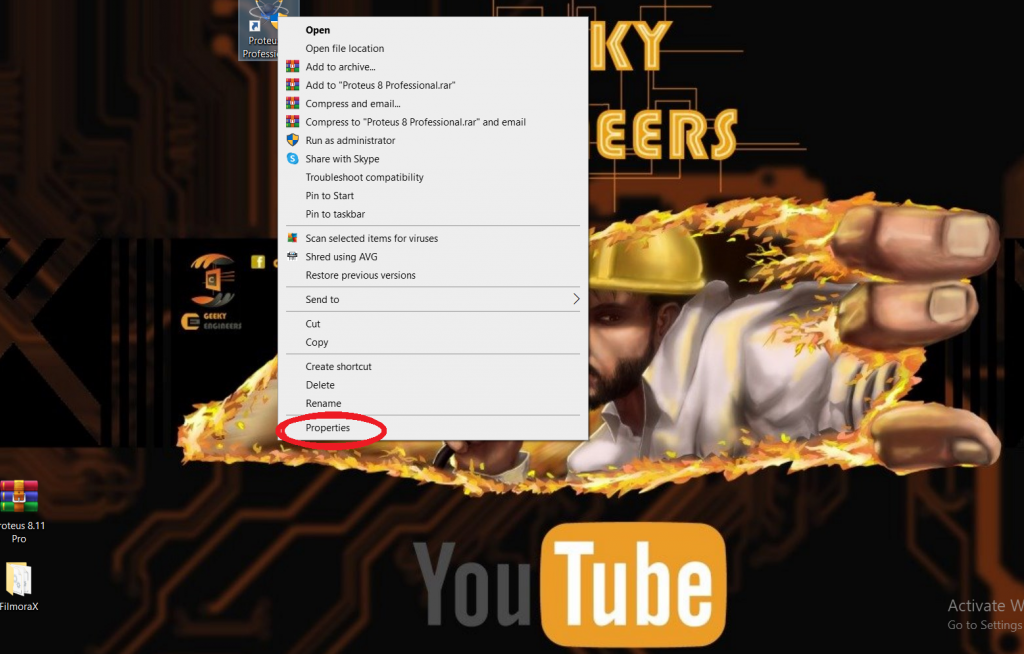
Task: Select Compress to "Proteus 8 Professional.rar" and email
Action: tap(433, 122)
